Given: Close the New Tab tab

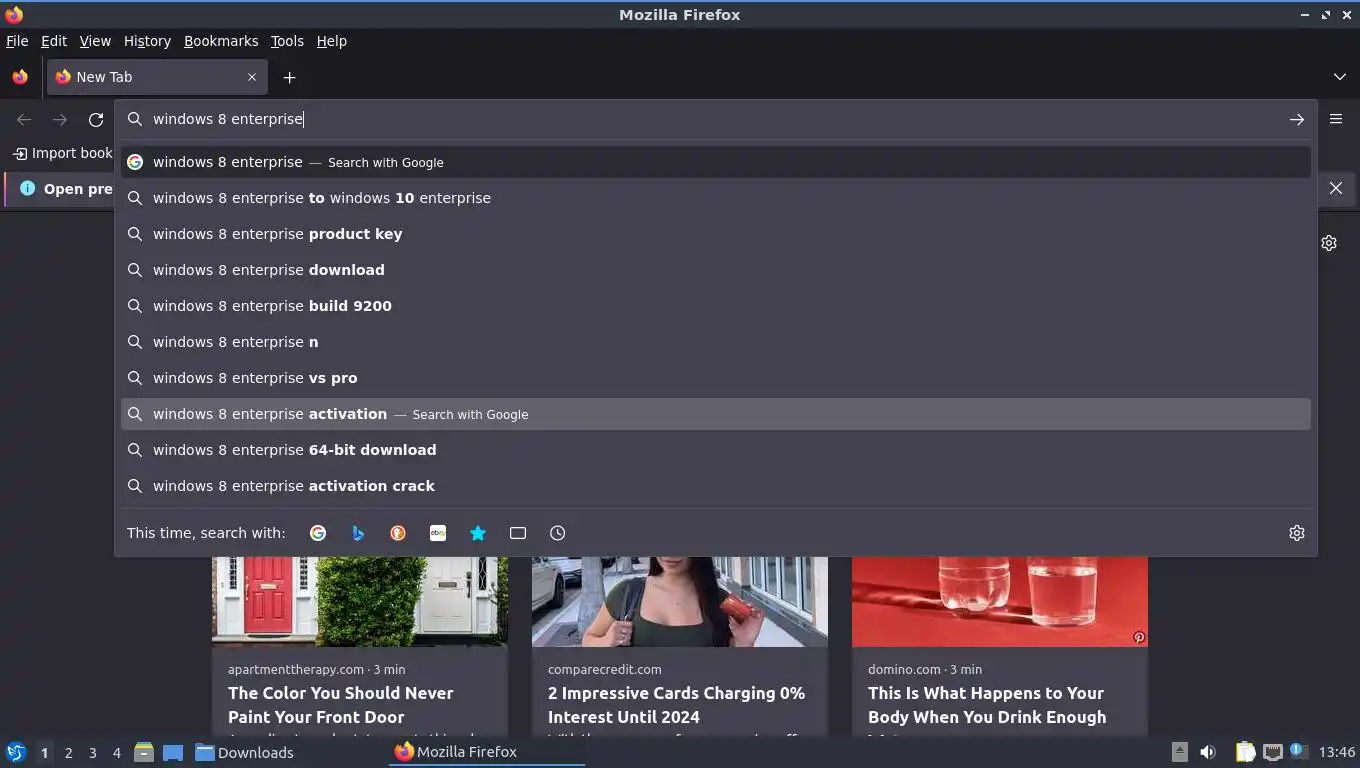Looking at the screenshot, I should 252,77.
